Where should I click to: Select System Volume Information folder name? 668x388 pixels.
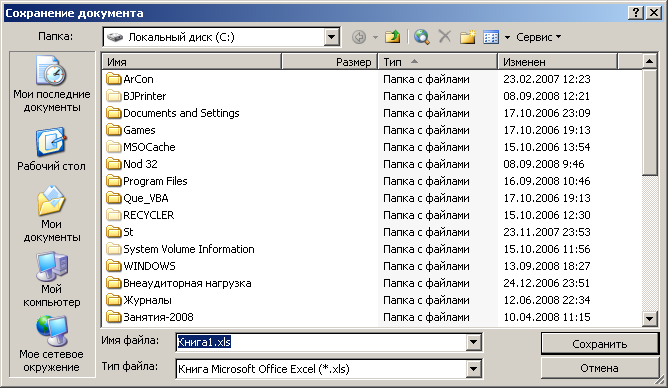pos(189,249)
